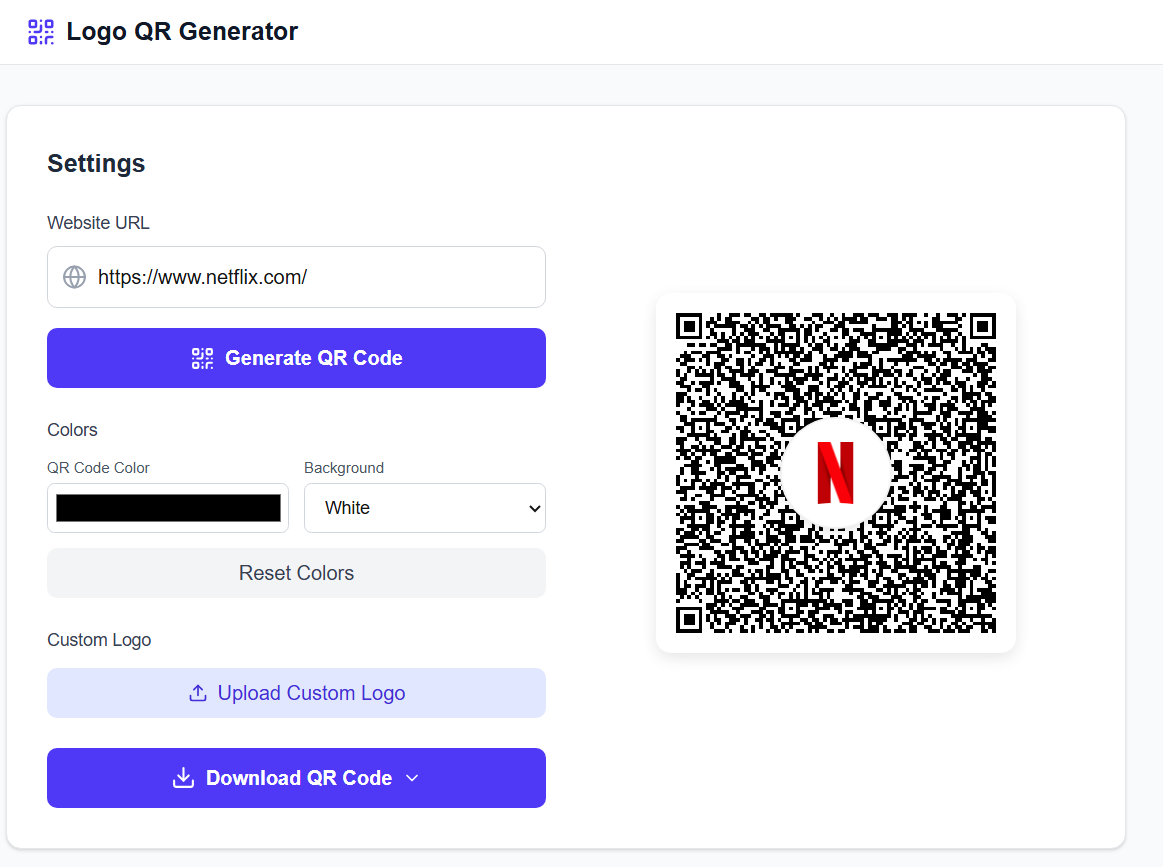Viewport: 1163px width, 867px height.
Task: Open the black QR Code Color swatch
Action: [x=168, y=508]
